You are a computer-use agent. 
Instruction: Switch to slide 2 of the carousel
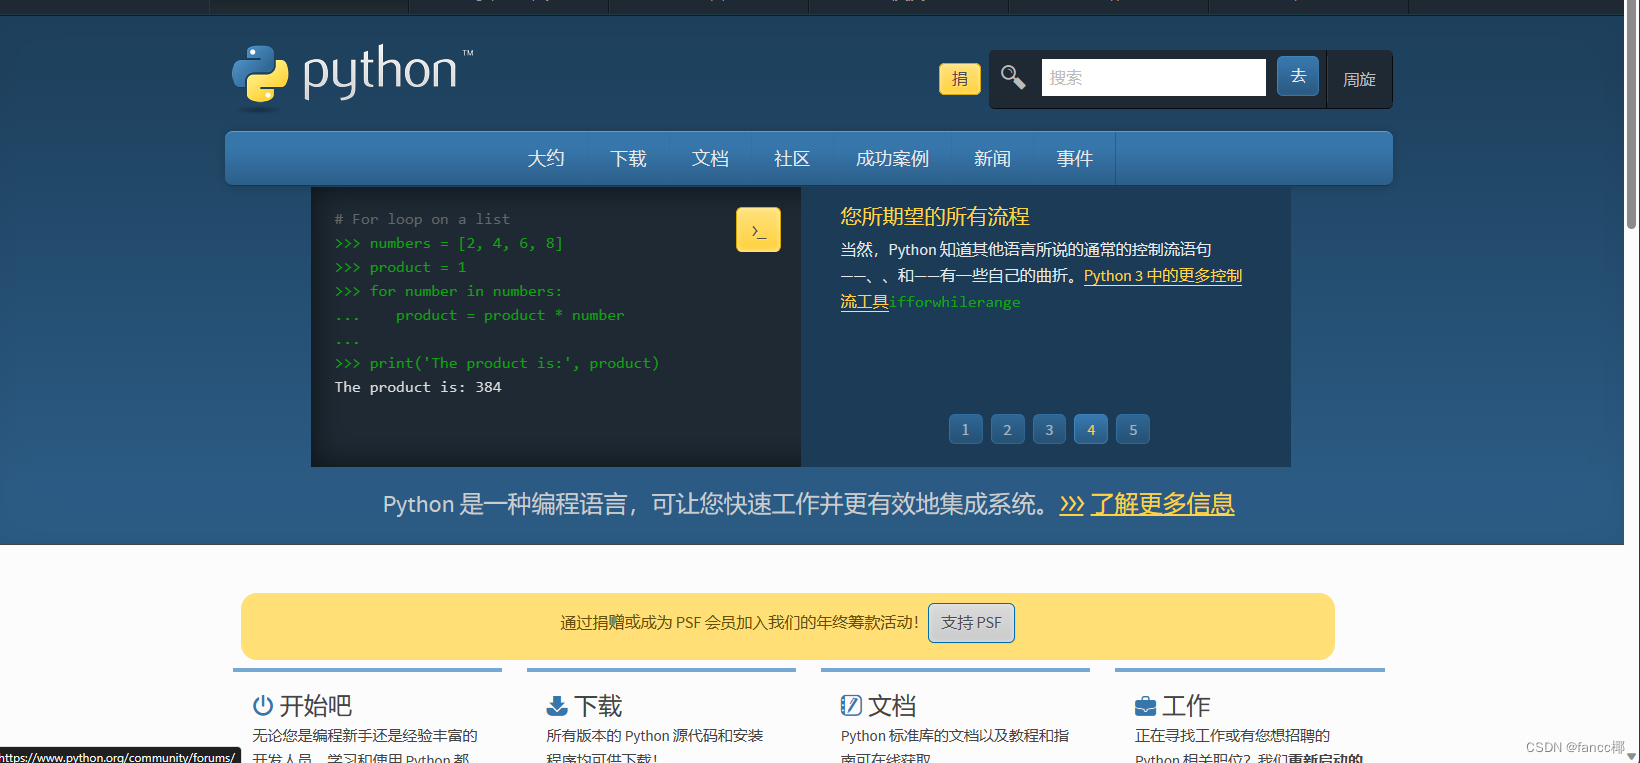click(1007, 429)
